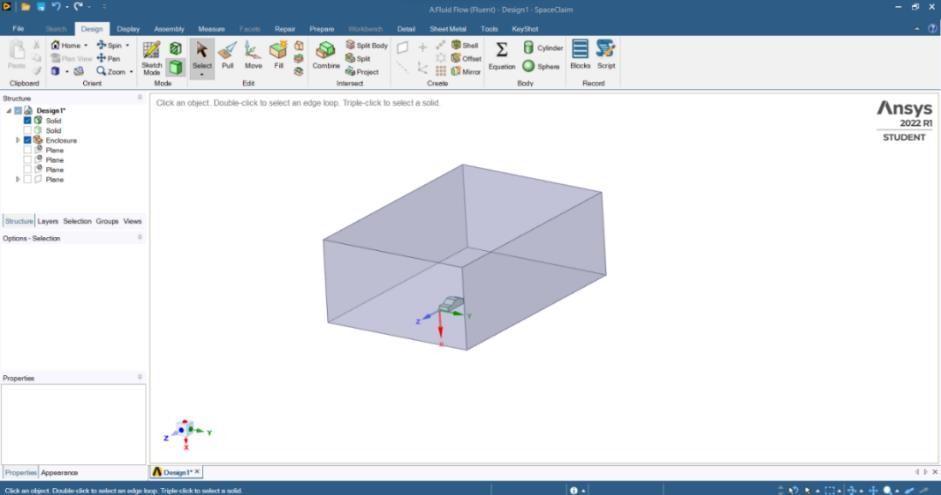Viewport: 941px width, 495px height.
Task: Check the first Plane visibility box
Action: pos(27,150)
